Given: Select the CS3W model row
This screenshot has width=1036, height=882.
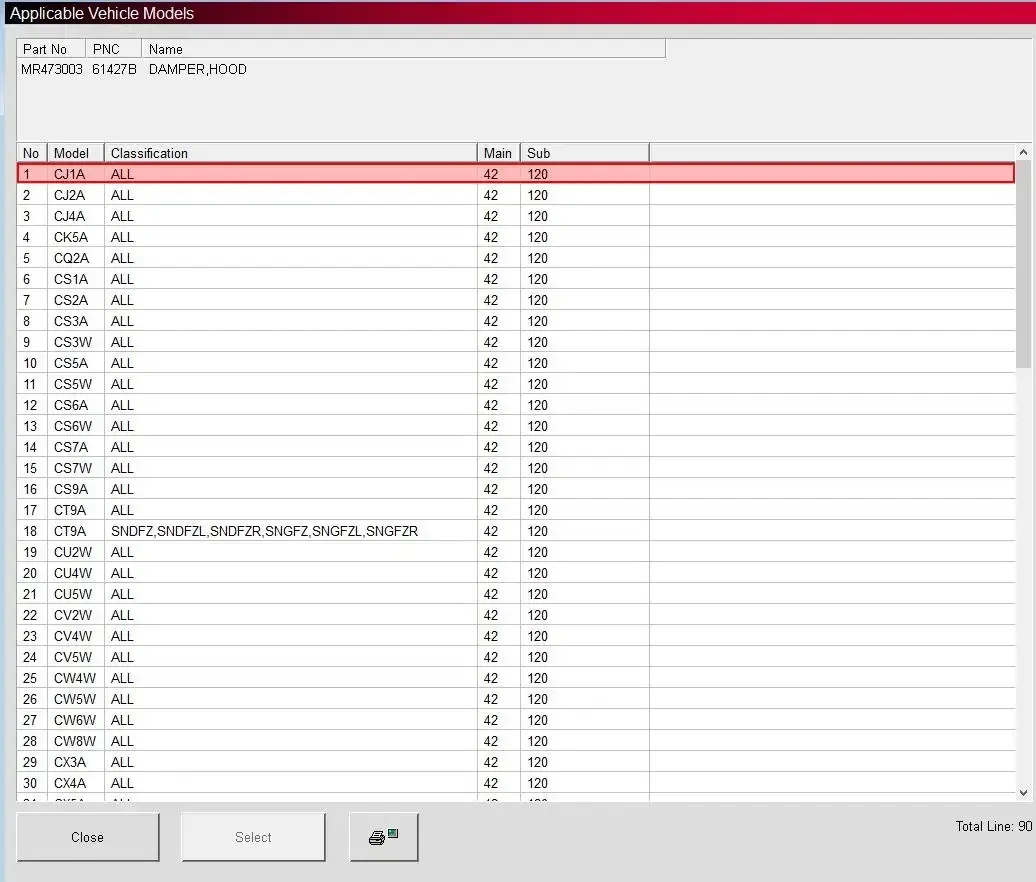Looking at the screenshot, I should (x=515, y=342).
